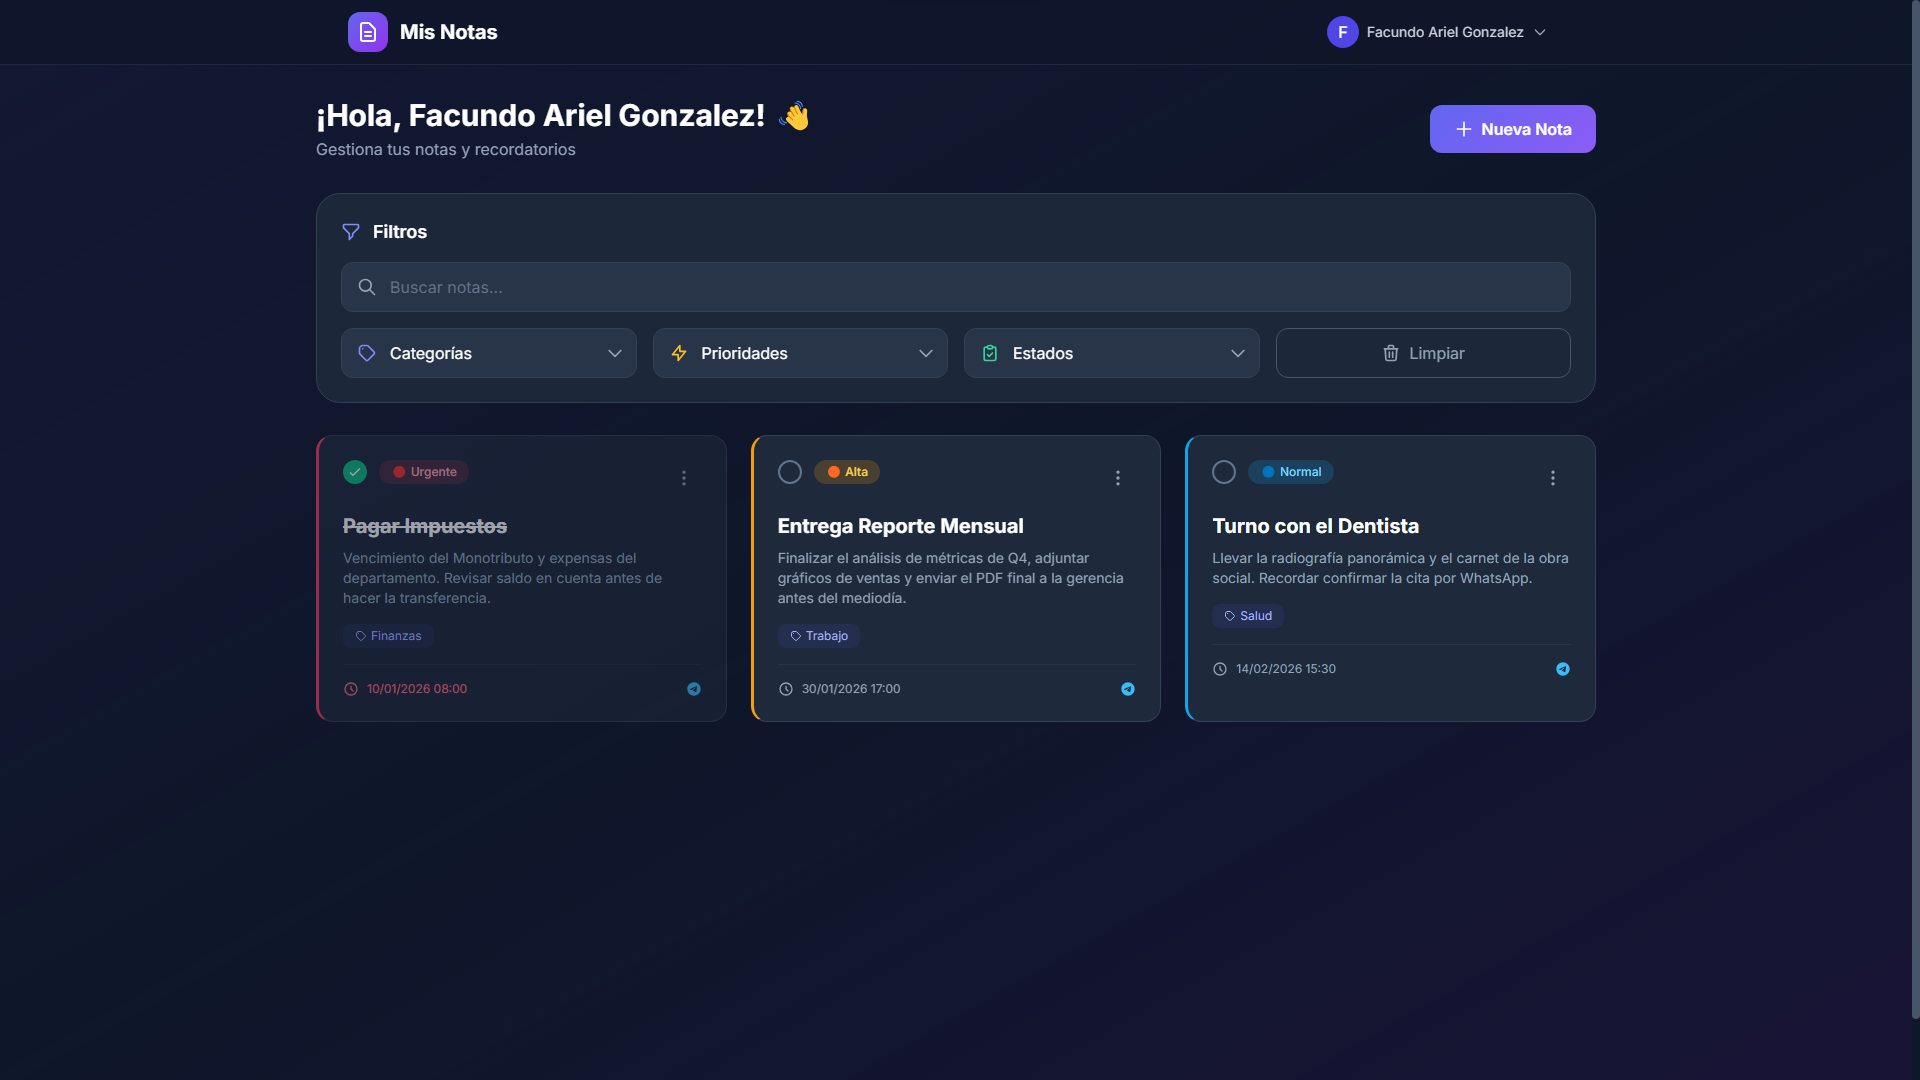The width and height of the screenshot is (1920, 1080).
Task: Click the Mis Notas document logo icon
Action: coord(367,32)
